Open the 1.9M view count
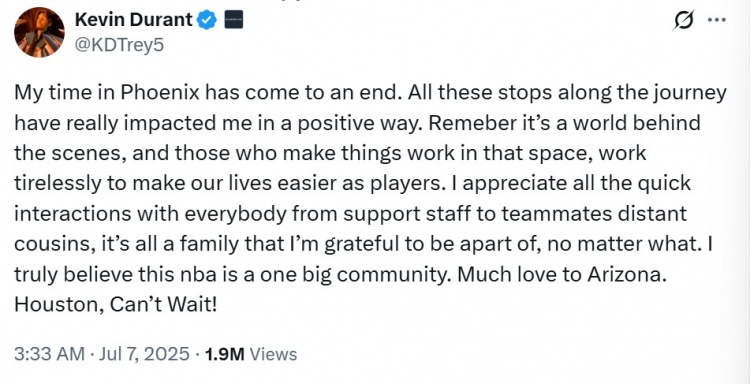Image resolution: width=750 pixels, height=384 pixels. [225, 354]
